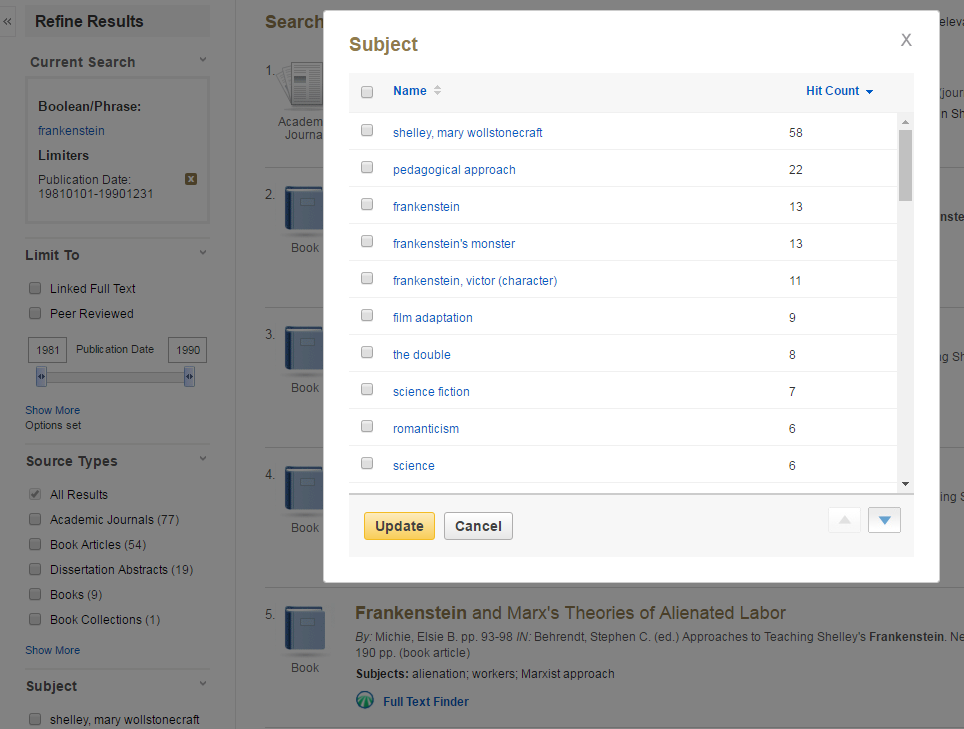
Task: Check sidebar shelley, mary wollstonecraft subject
Action: [x=35, y=719]
